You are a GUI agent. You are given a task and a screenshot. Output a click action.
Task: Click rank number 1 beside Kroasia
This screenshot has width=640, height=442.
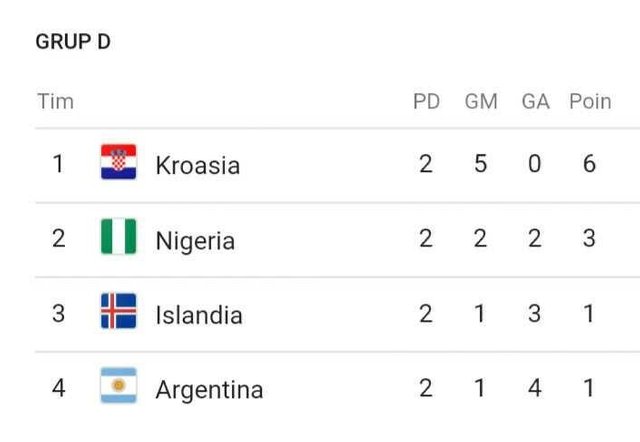tap(58, 164)
